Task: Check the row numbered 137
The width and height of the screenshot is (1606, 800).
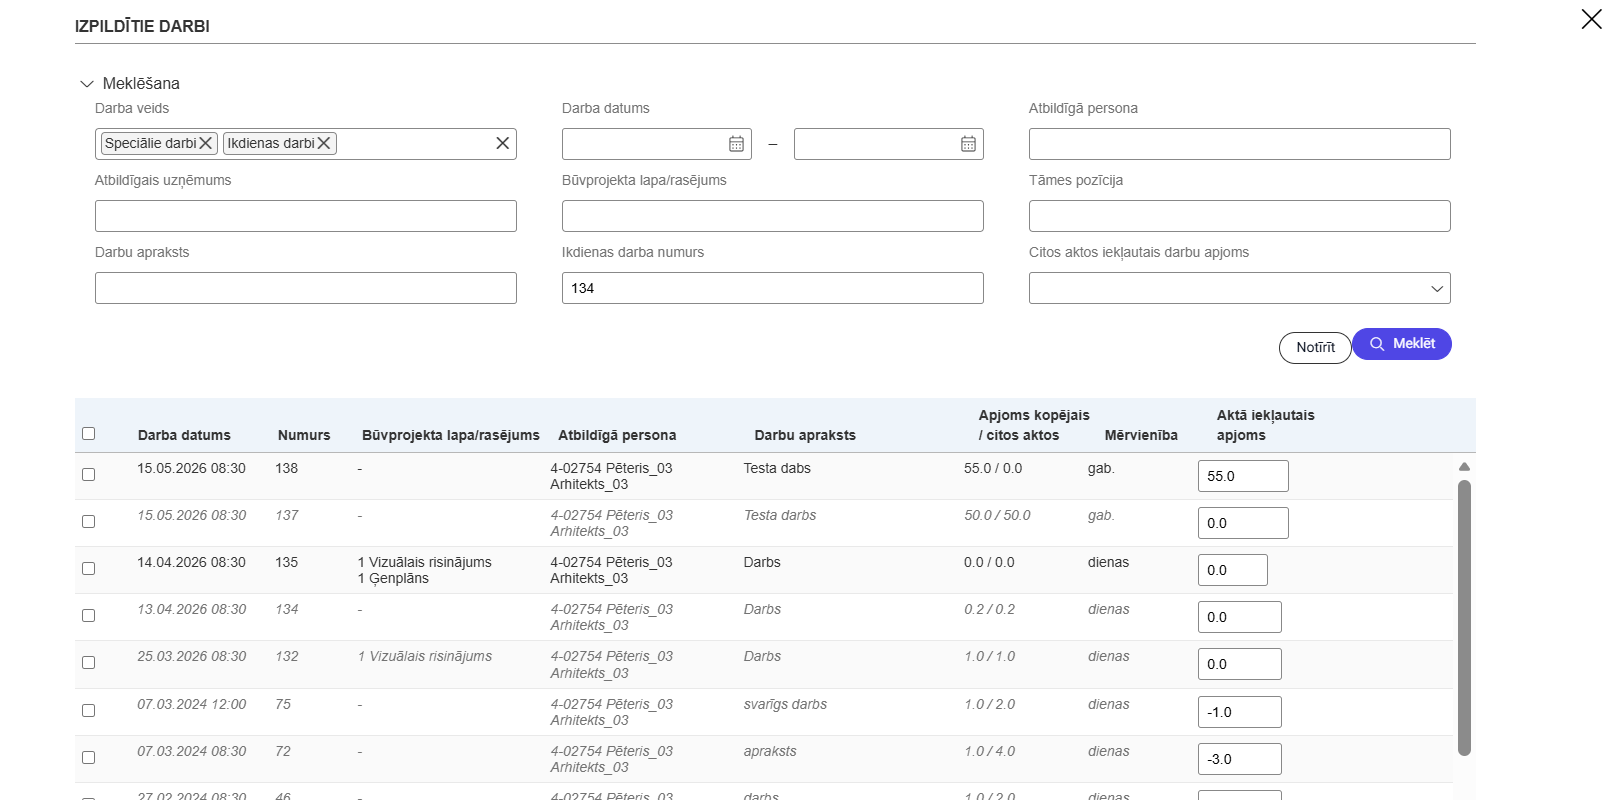Action: click(88, 521)
